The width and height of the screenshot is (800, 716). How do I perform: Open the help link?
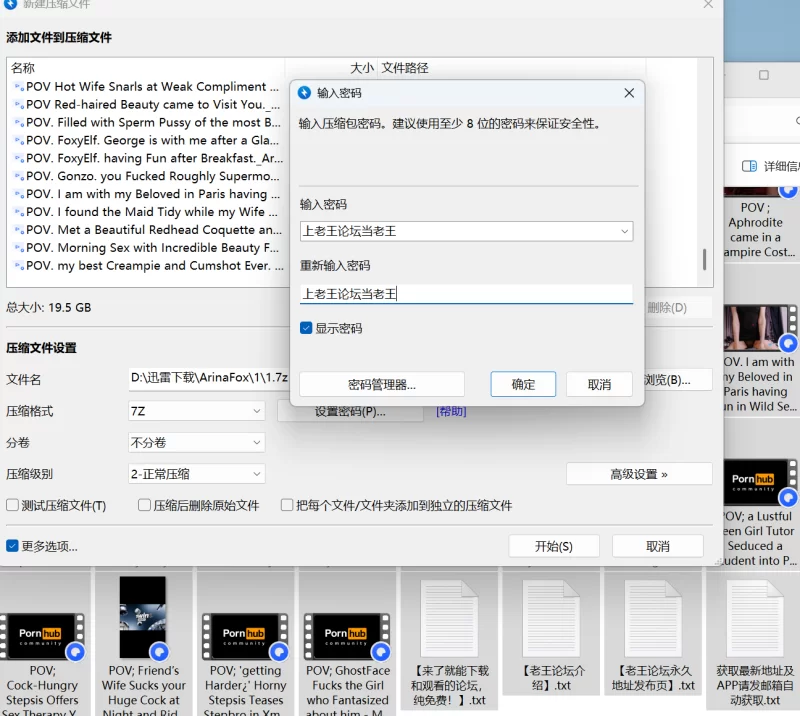click(x=451, y=411)
